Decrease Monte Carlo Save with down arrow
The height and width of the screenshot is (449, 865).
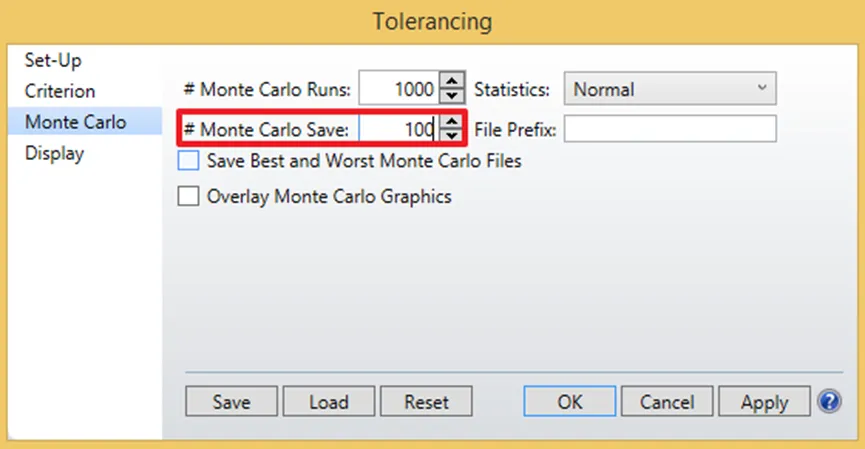pos(452,136)
